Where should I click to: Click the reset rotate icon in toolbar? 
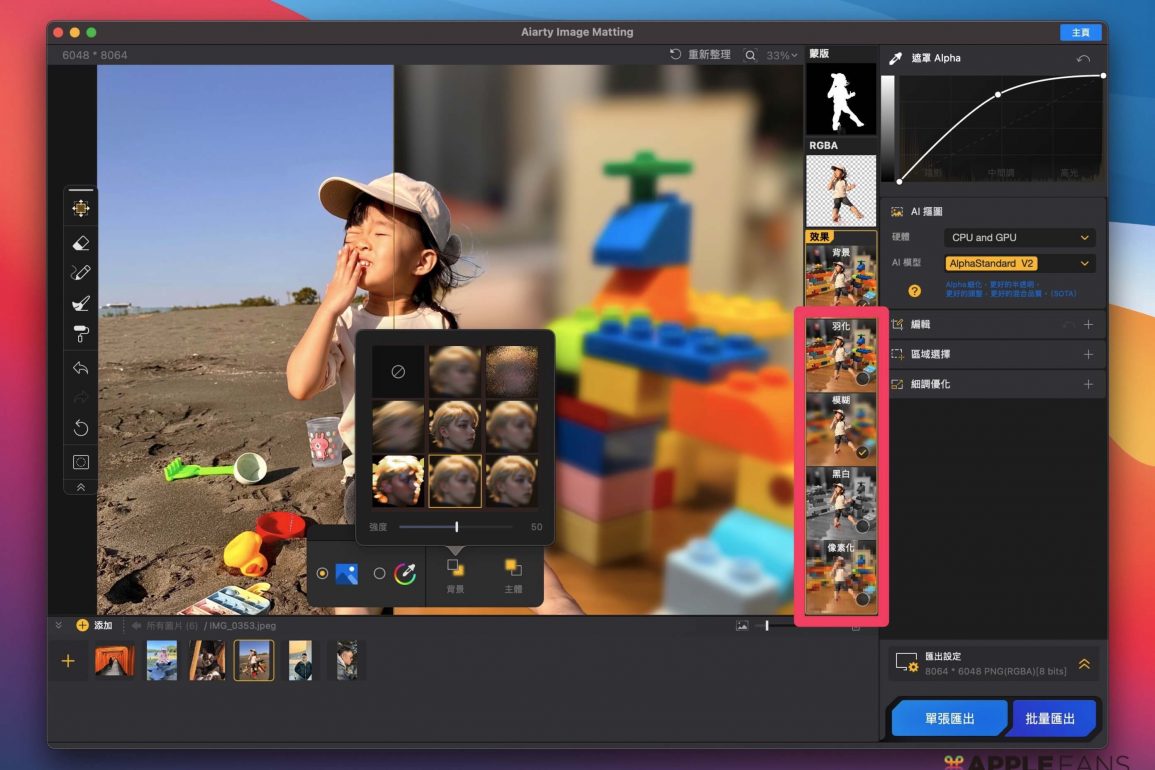(x=81, y=428)
